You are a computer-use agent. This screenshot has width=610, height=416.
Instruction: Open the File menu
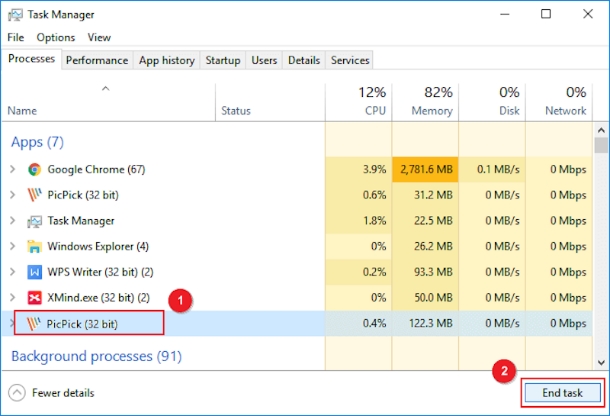tap(15, 37)
